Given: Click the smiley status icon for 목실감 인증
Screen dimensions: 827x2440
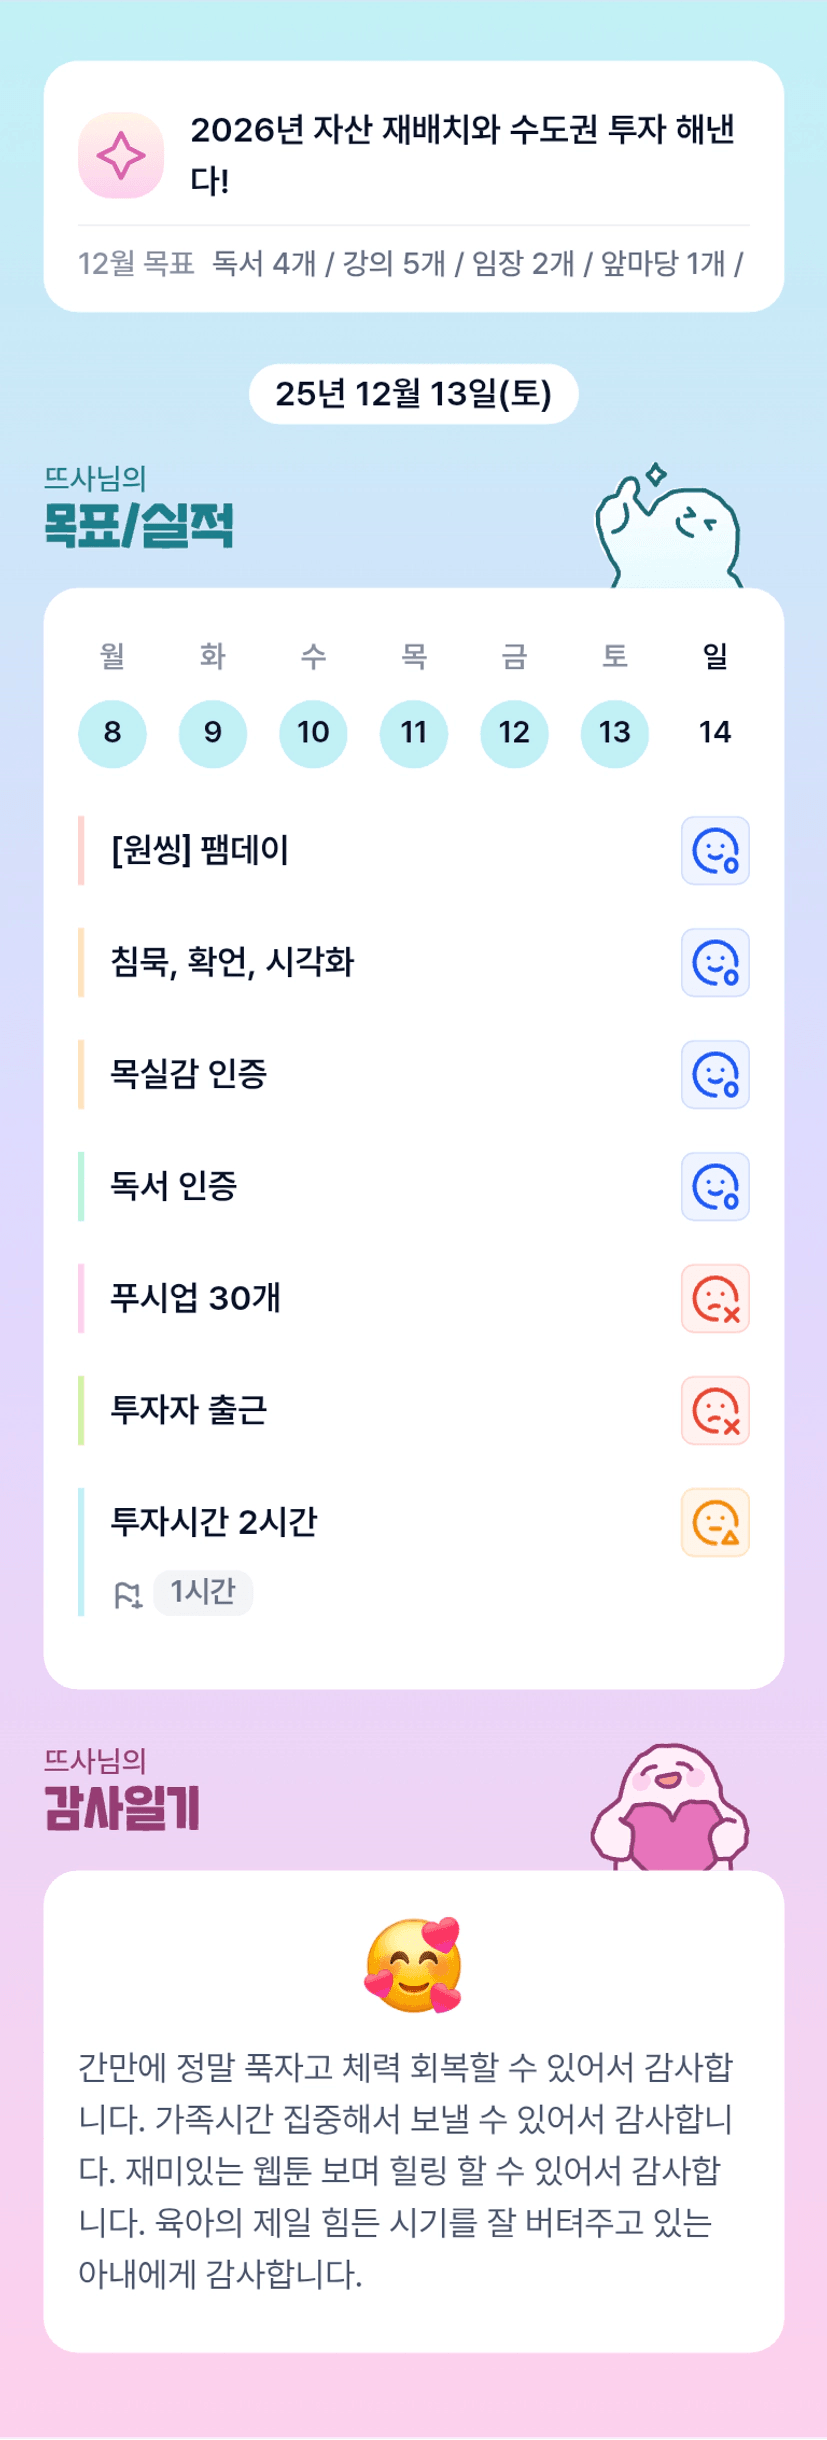Looking at the screenshot, I should [x=715, y=1075].
